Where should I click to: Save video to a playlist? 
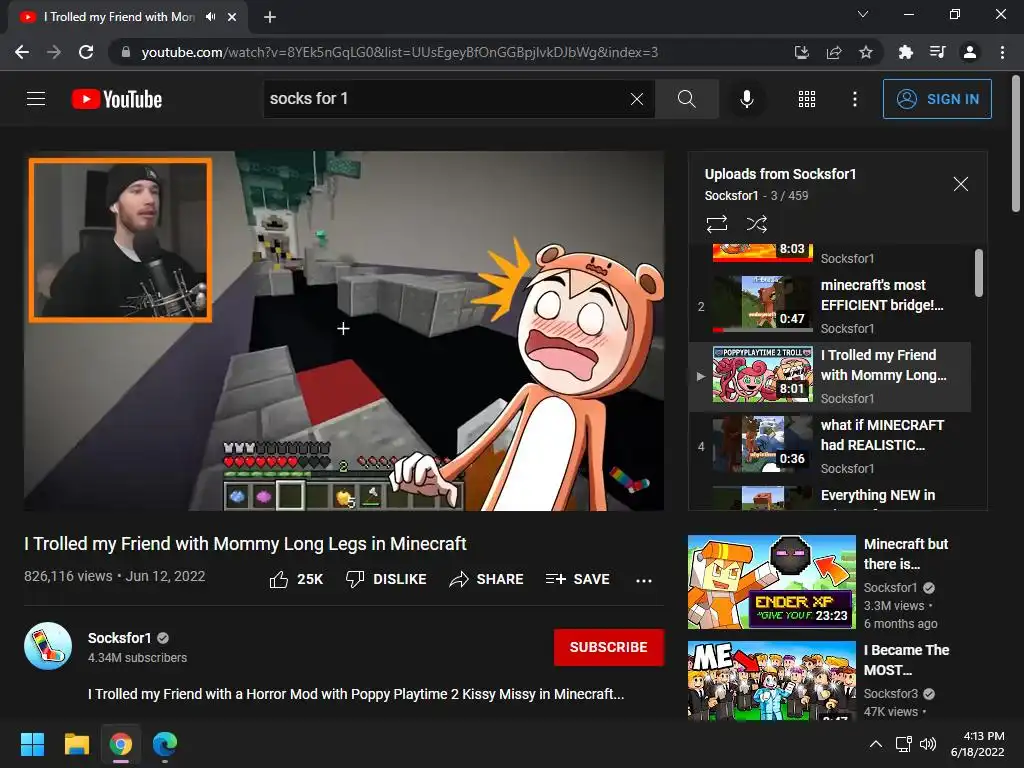coord(577,579)
